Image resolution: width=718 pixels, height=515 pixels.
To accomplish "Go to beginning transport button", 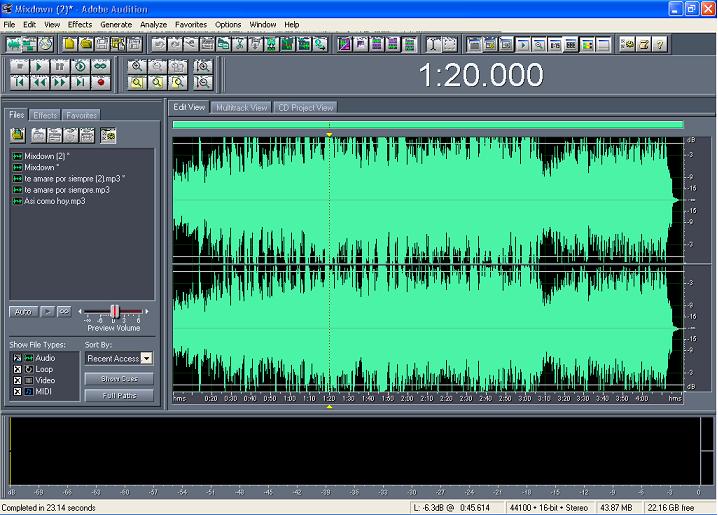I will pos(20,82).
